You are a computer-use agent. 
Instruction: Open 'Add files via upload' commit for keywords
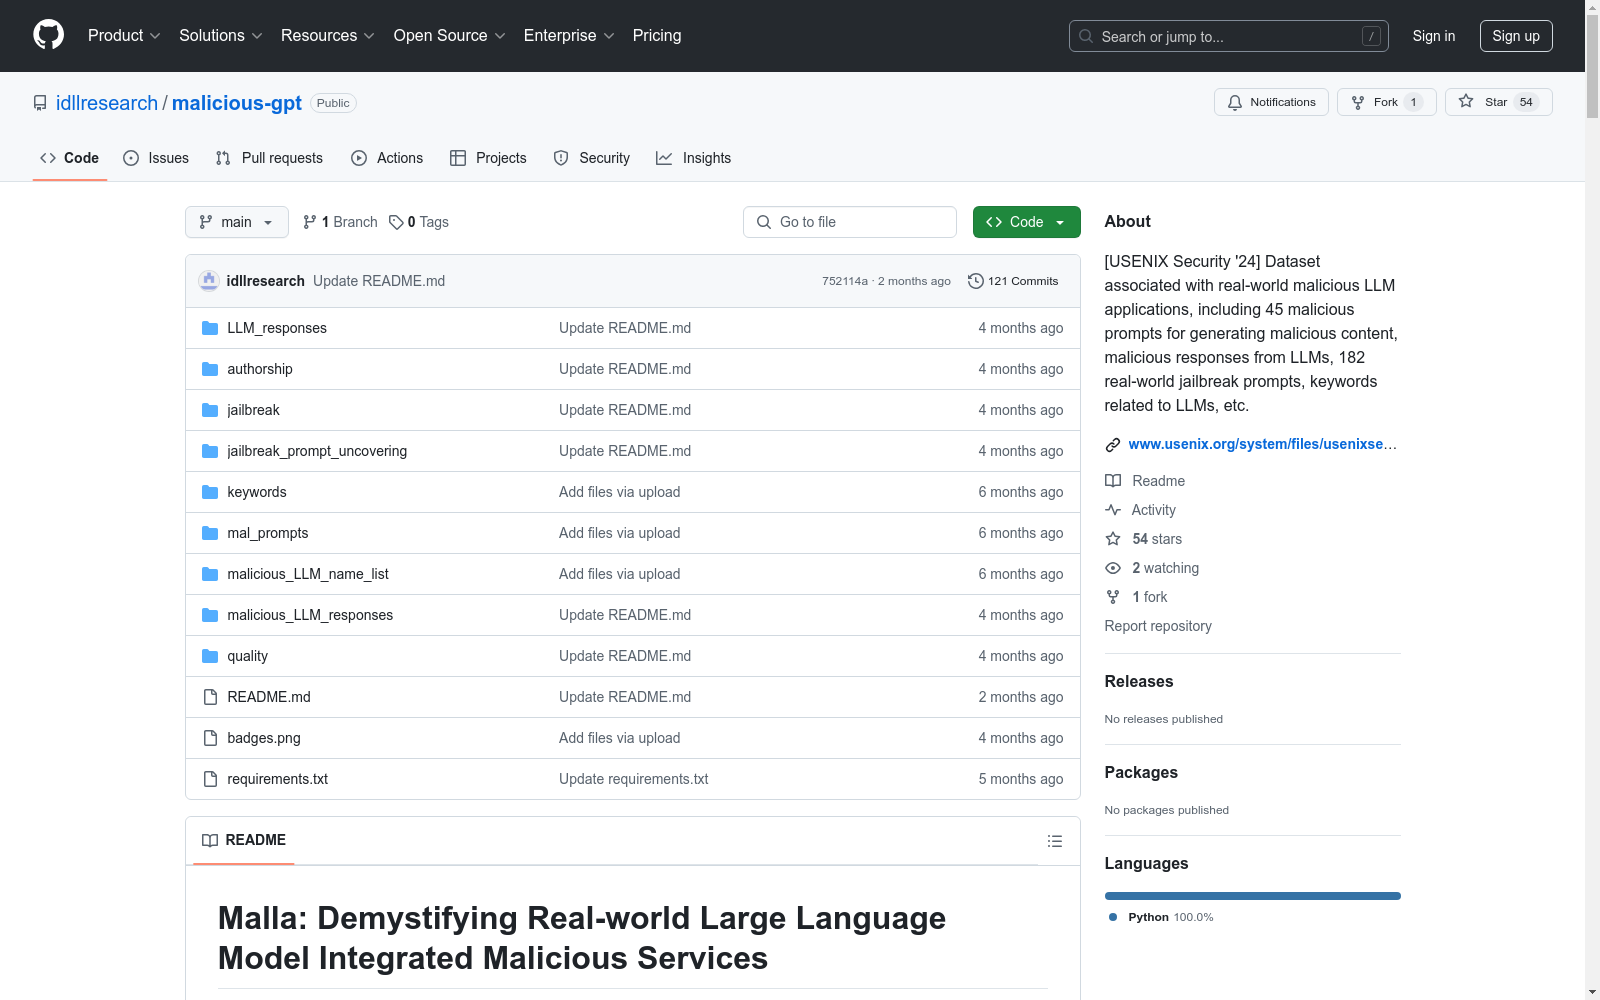(619, 492)
